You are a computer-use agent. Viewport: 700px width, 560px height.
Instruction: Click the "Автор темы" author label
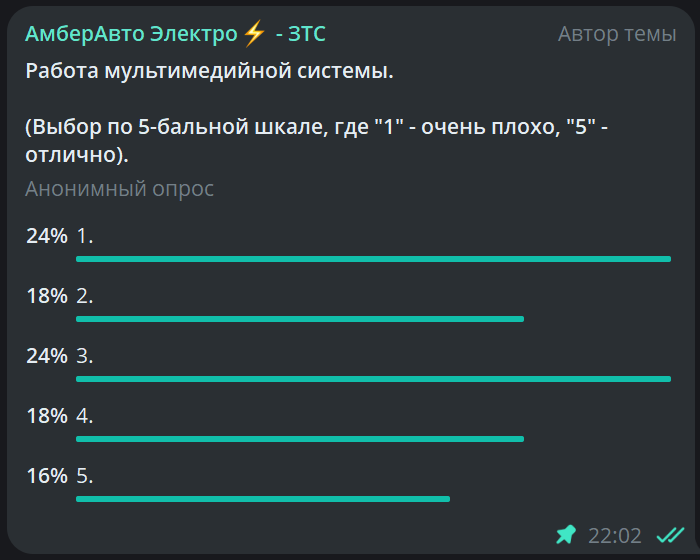point(617,34)
